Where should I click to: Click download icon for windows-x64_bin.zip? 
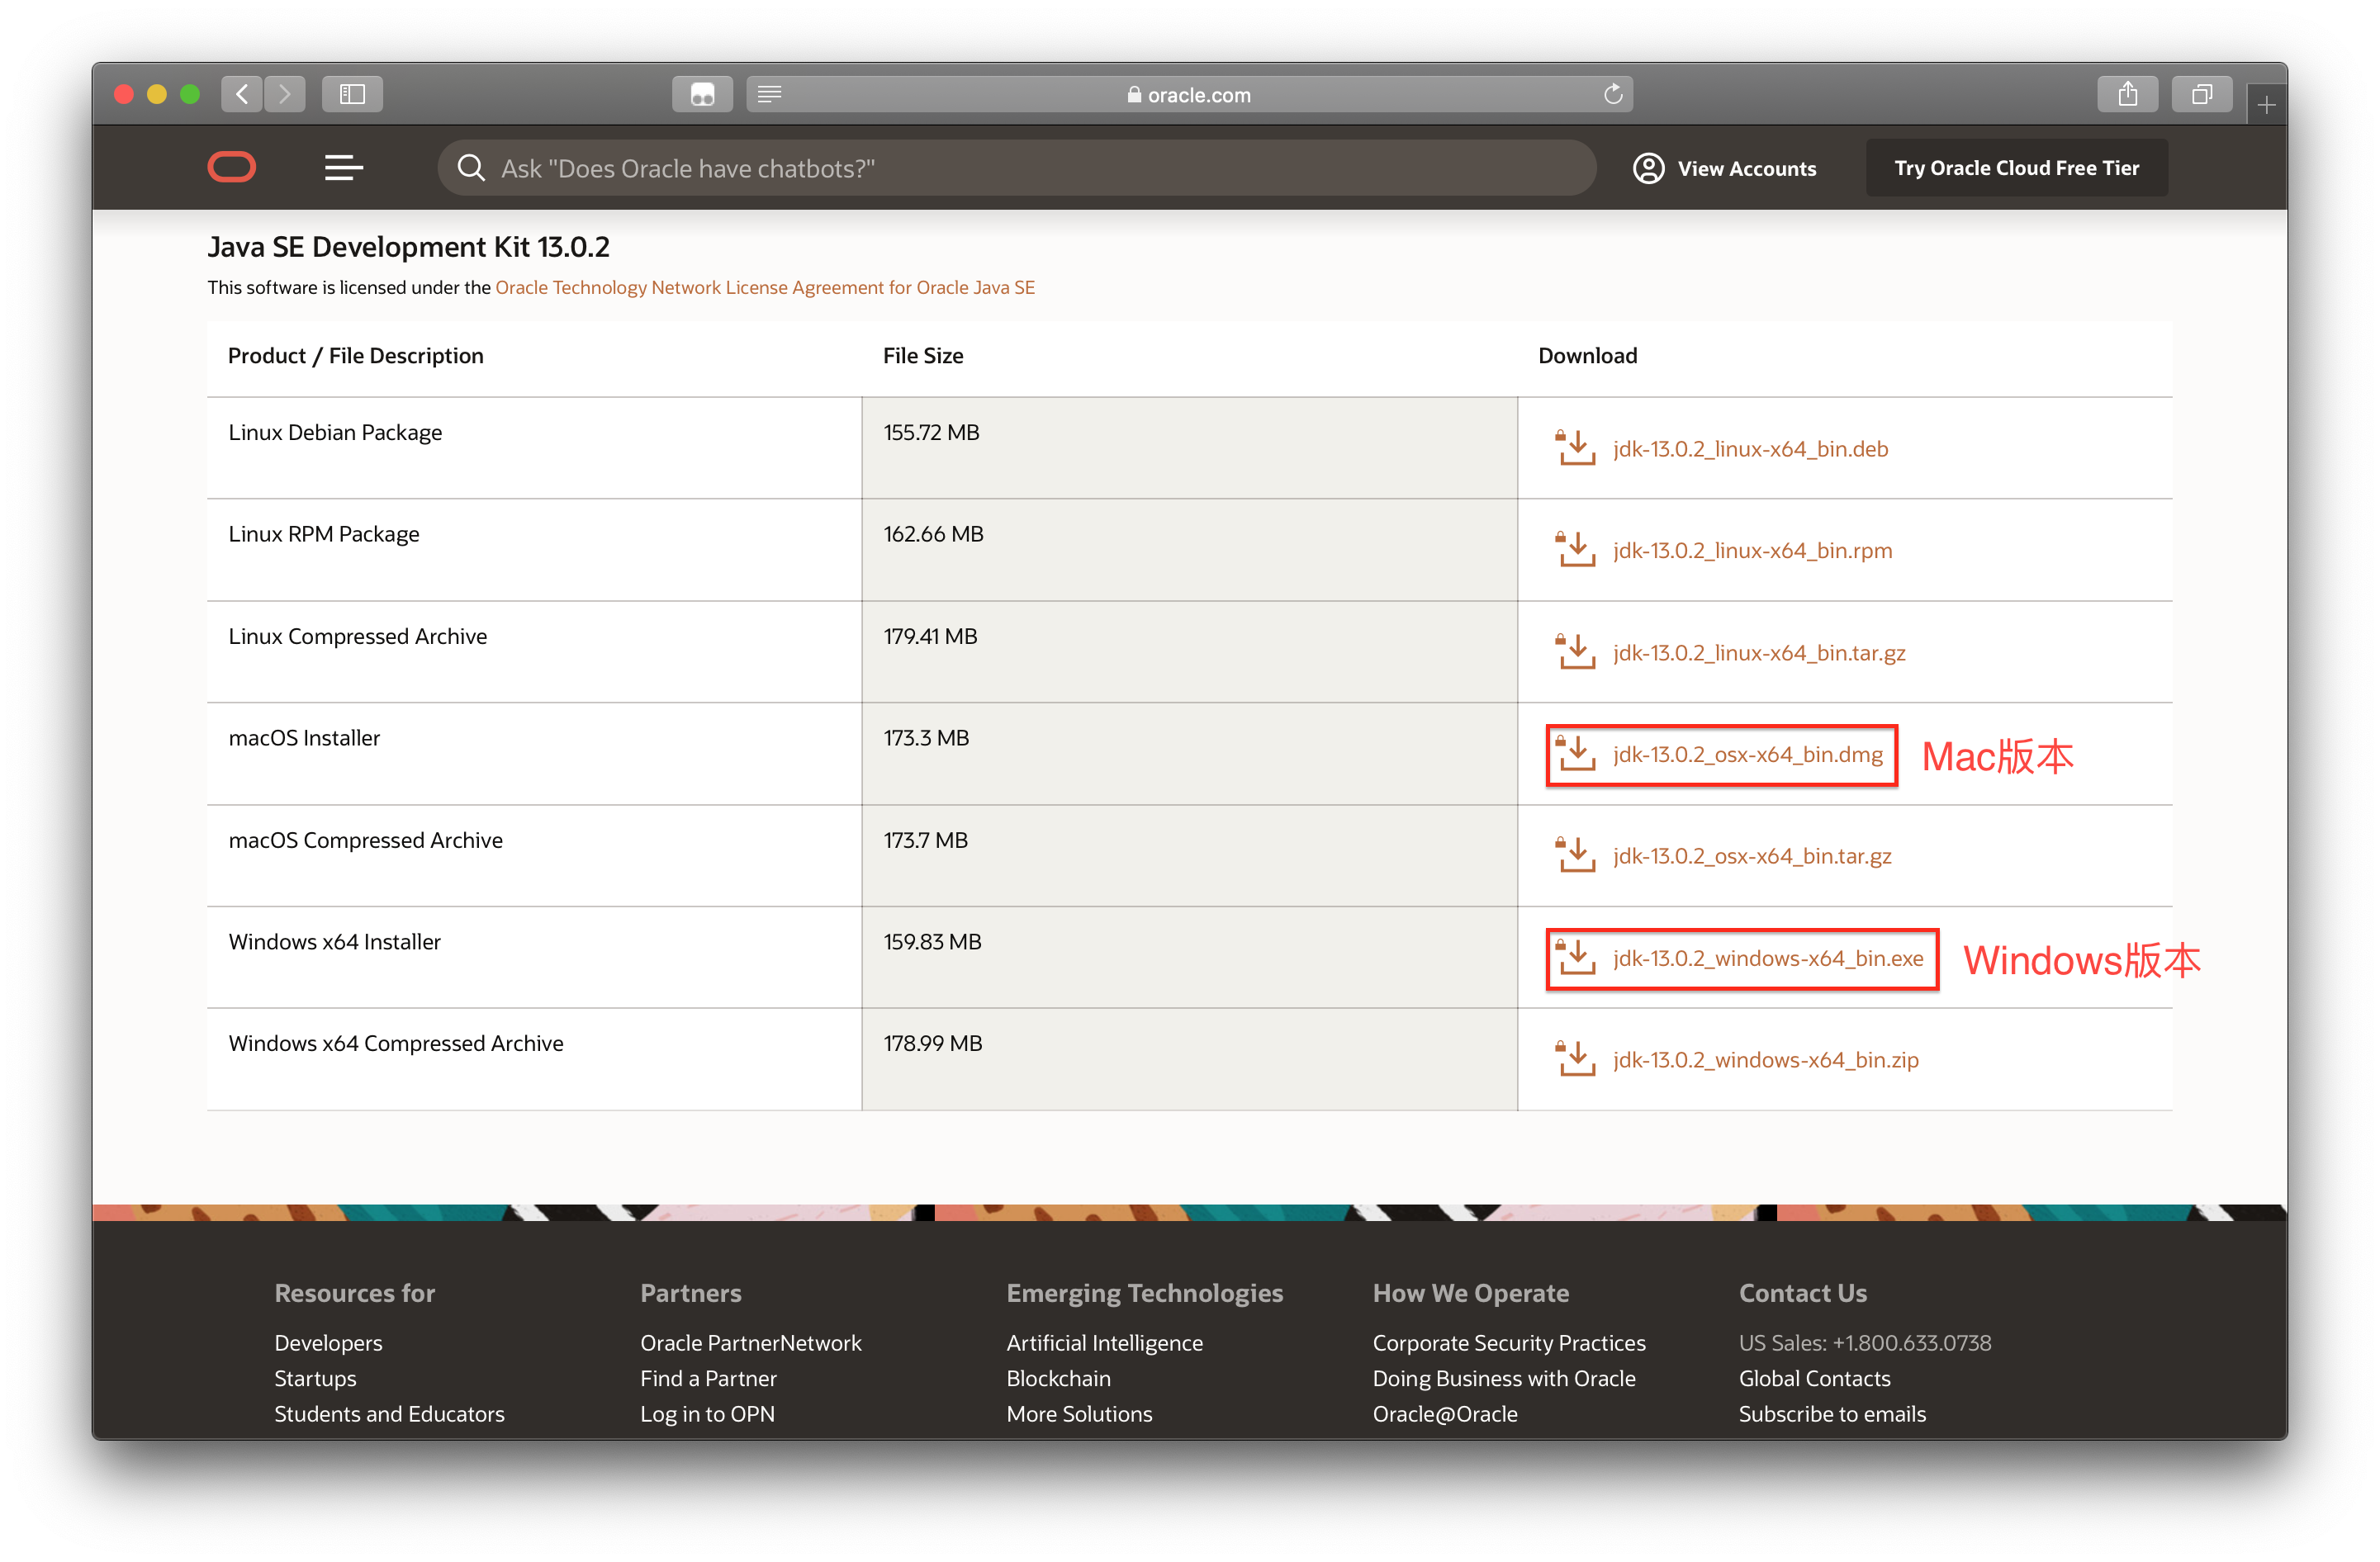pos(1576,1059)
